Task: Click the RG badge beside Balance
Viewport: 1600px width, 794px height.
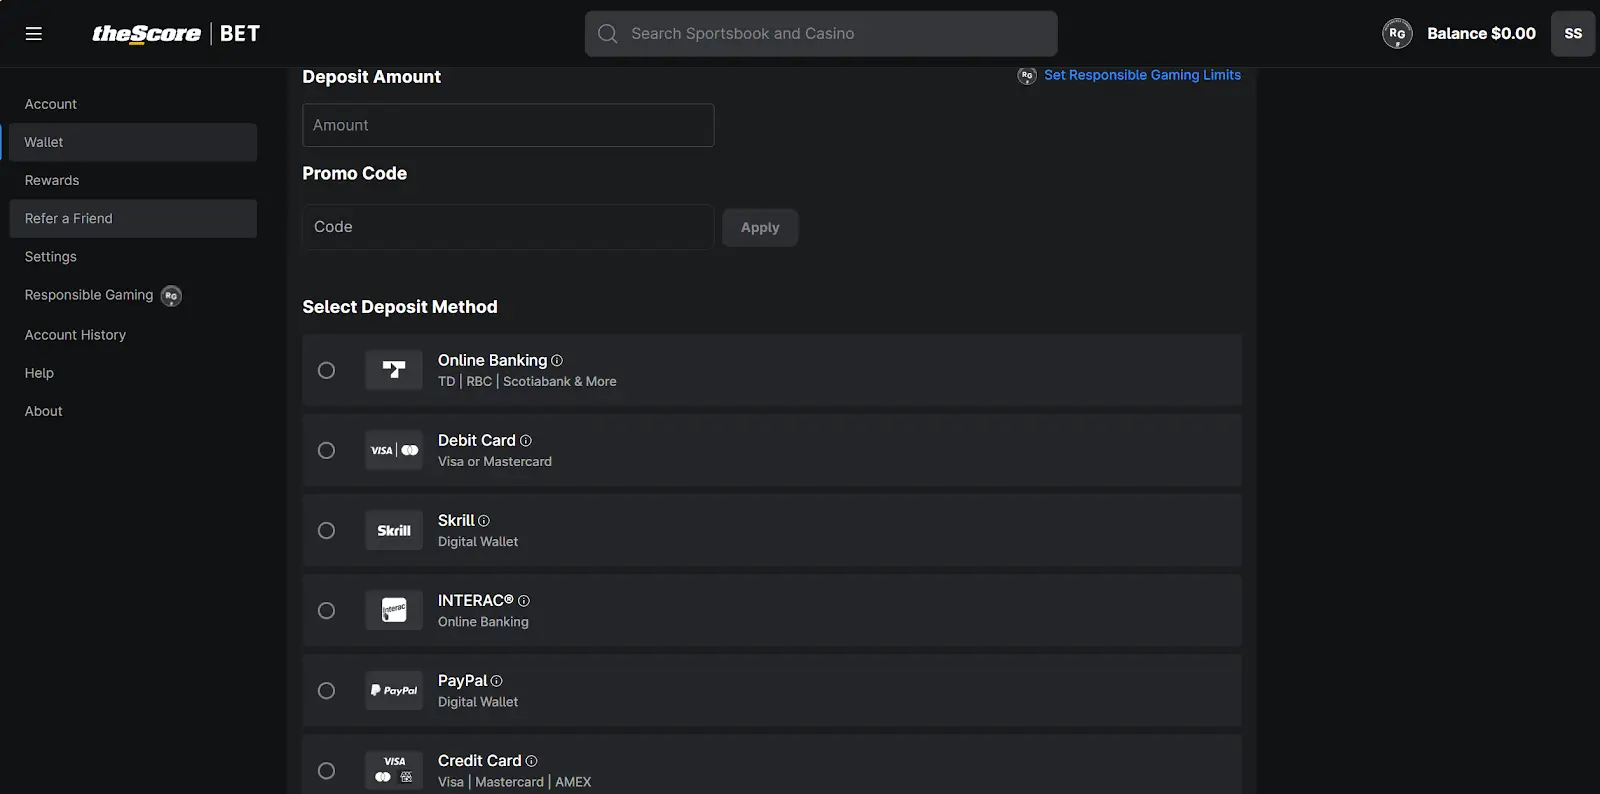Action: coord(1396,34)
